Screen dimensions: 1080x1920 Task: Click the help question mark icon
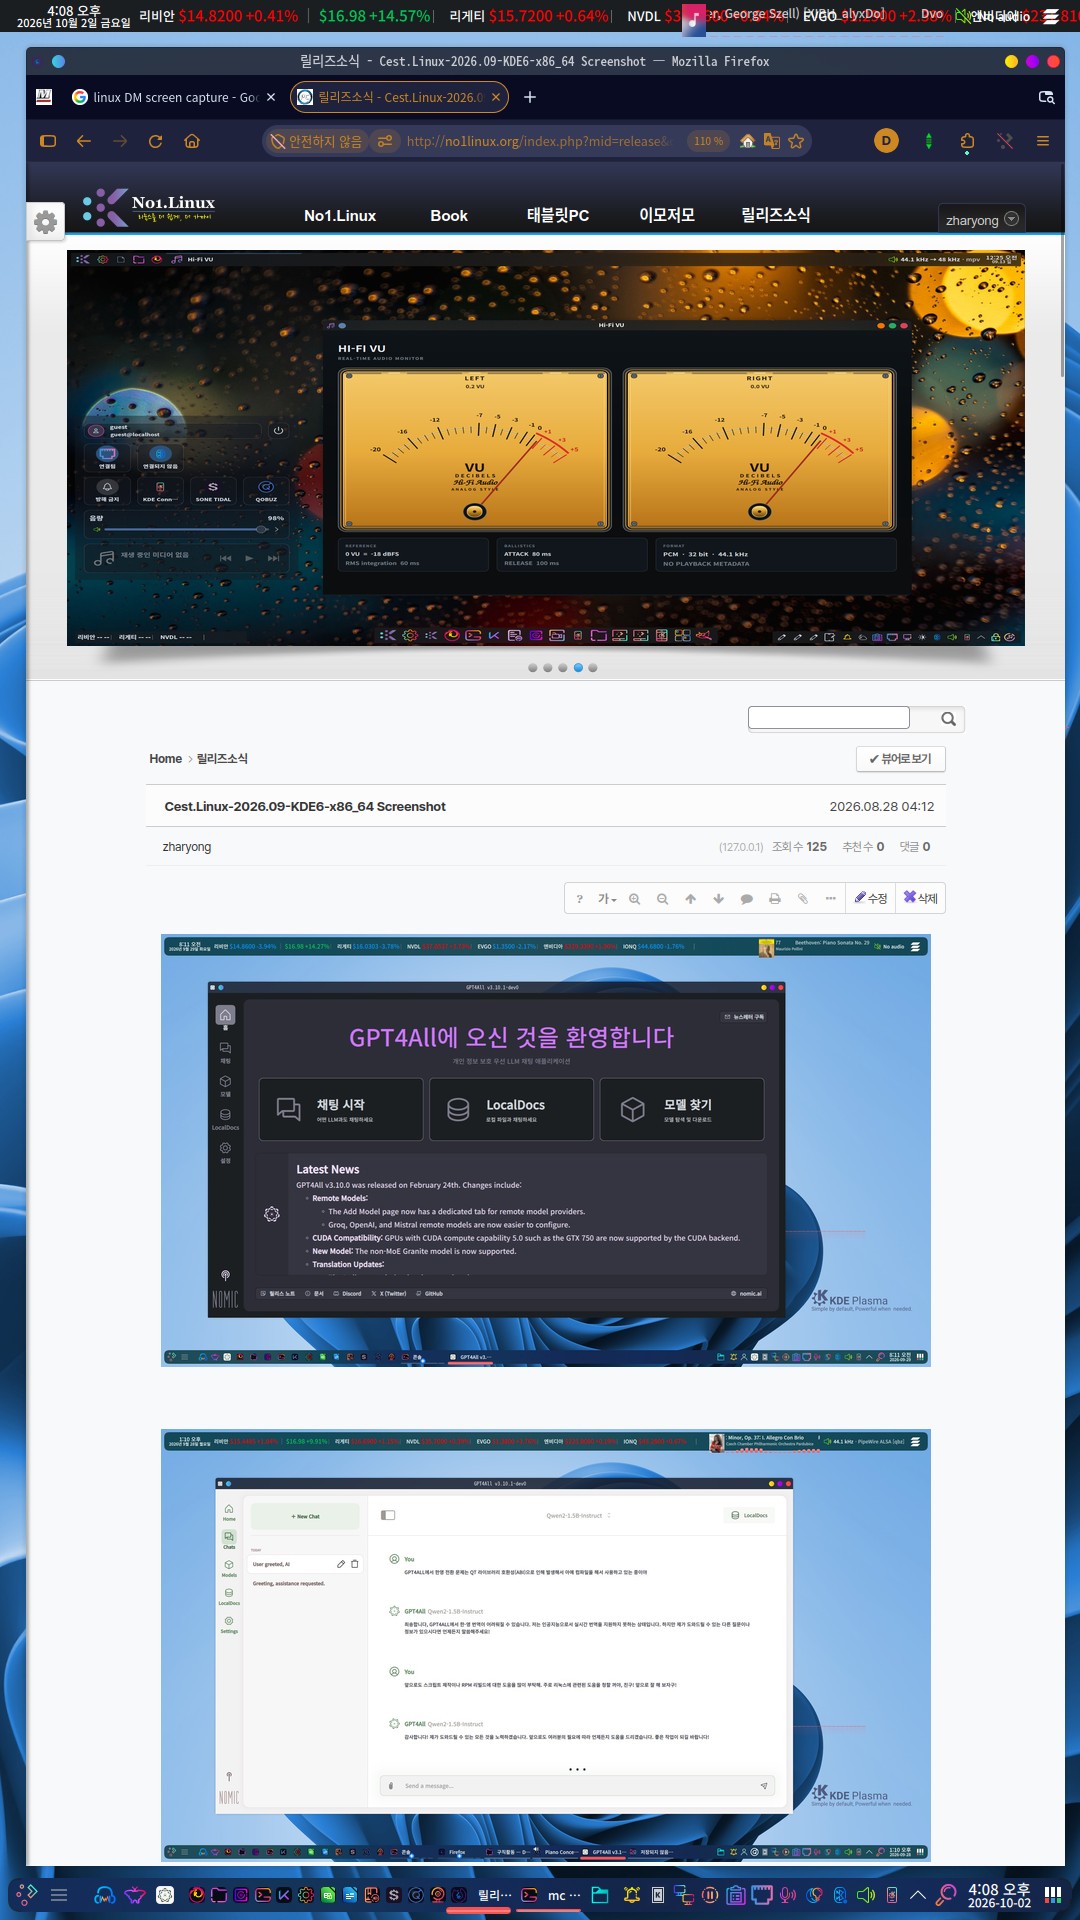[x=579, y=898]
